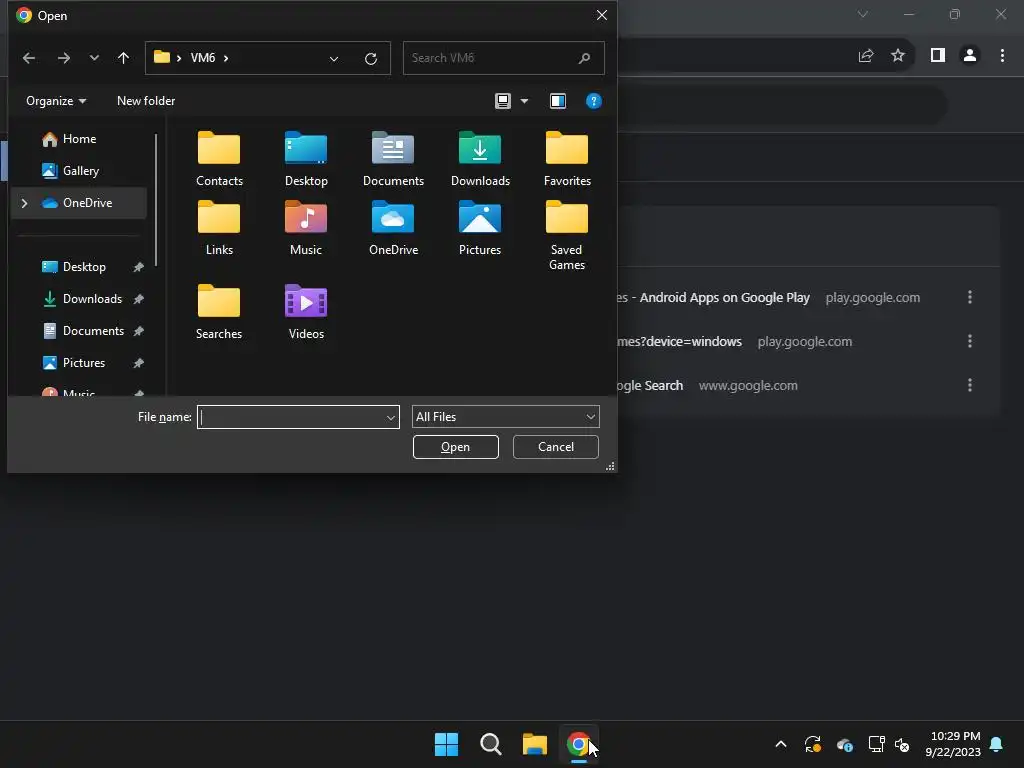Open taskbar Search

point(490,744)
